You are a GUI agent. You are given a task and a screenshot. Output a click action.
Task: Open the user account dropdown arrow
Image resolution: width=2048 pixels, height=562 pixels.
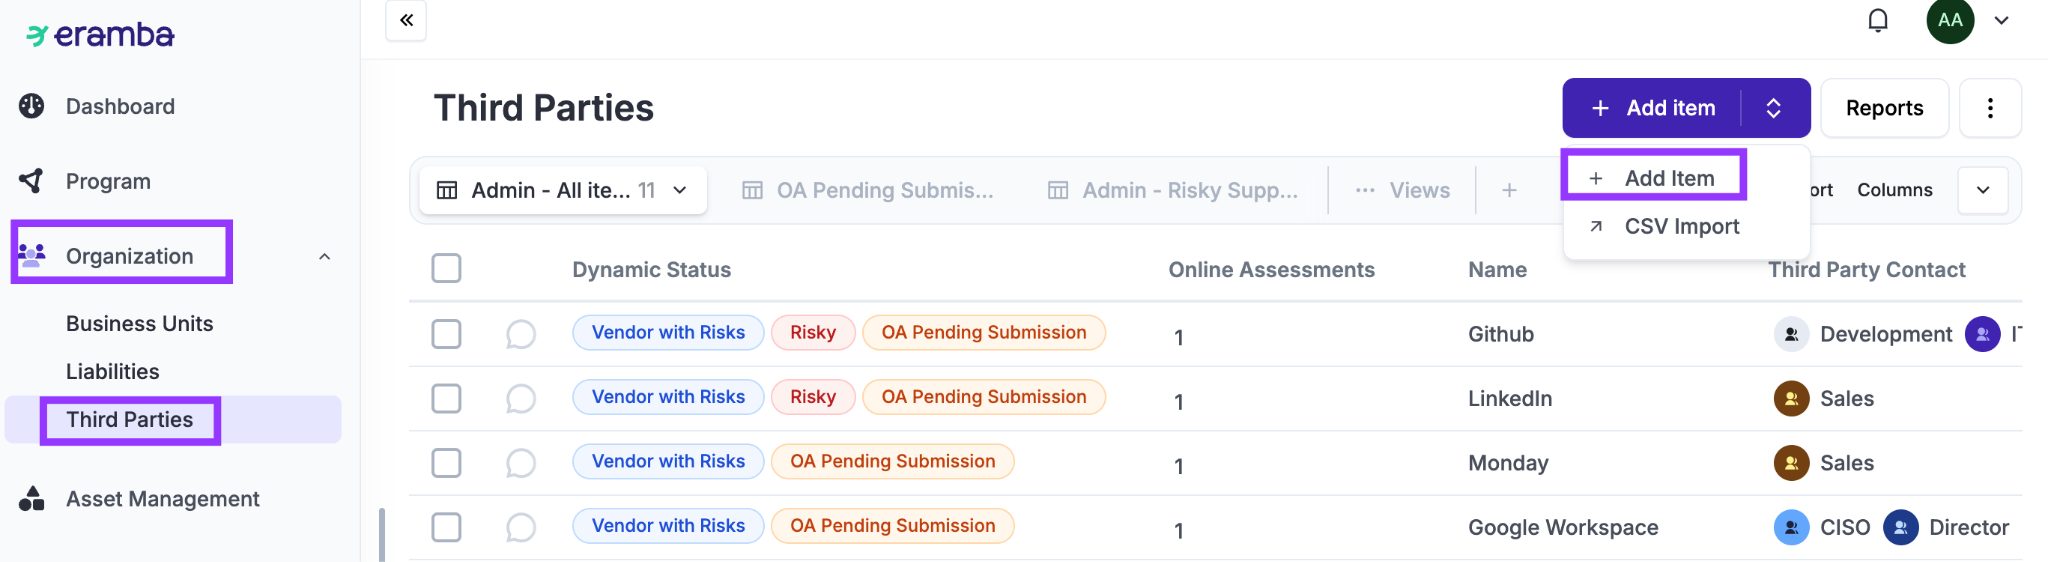pos(2001,21)
